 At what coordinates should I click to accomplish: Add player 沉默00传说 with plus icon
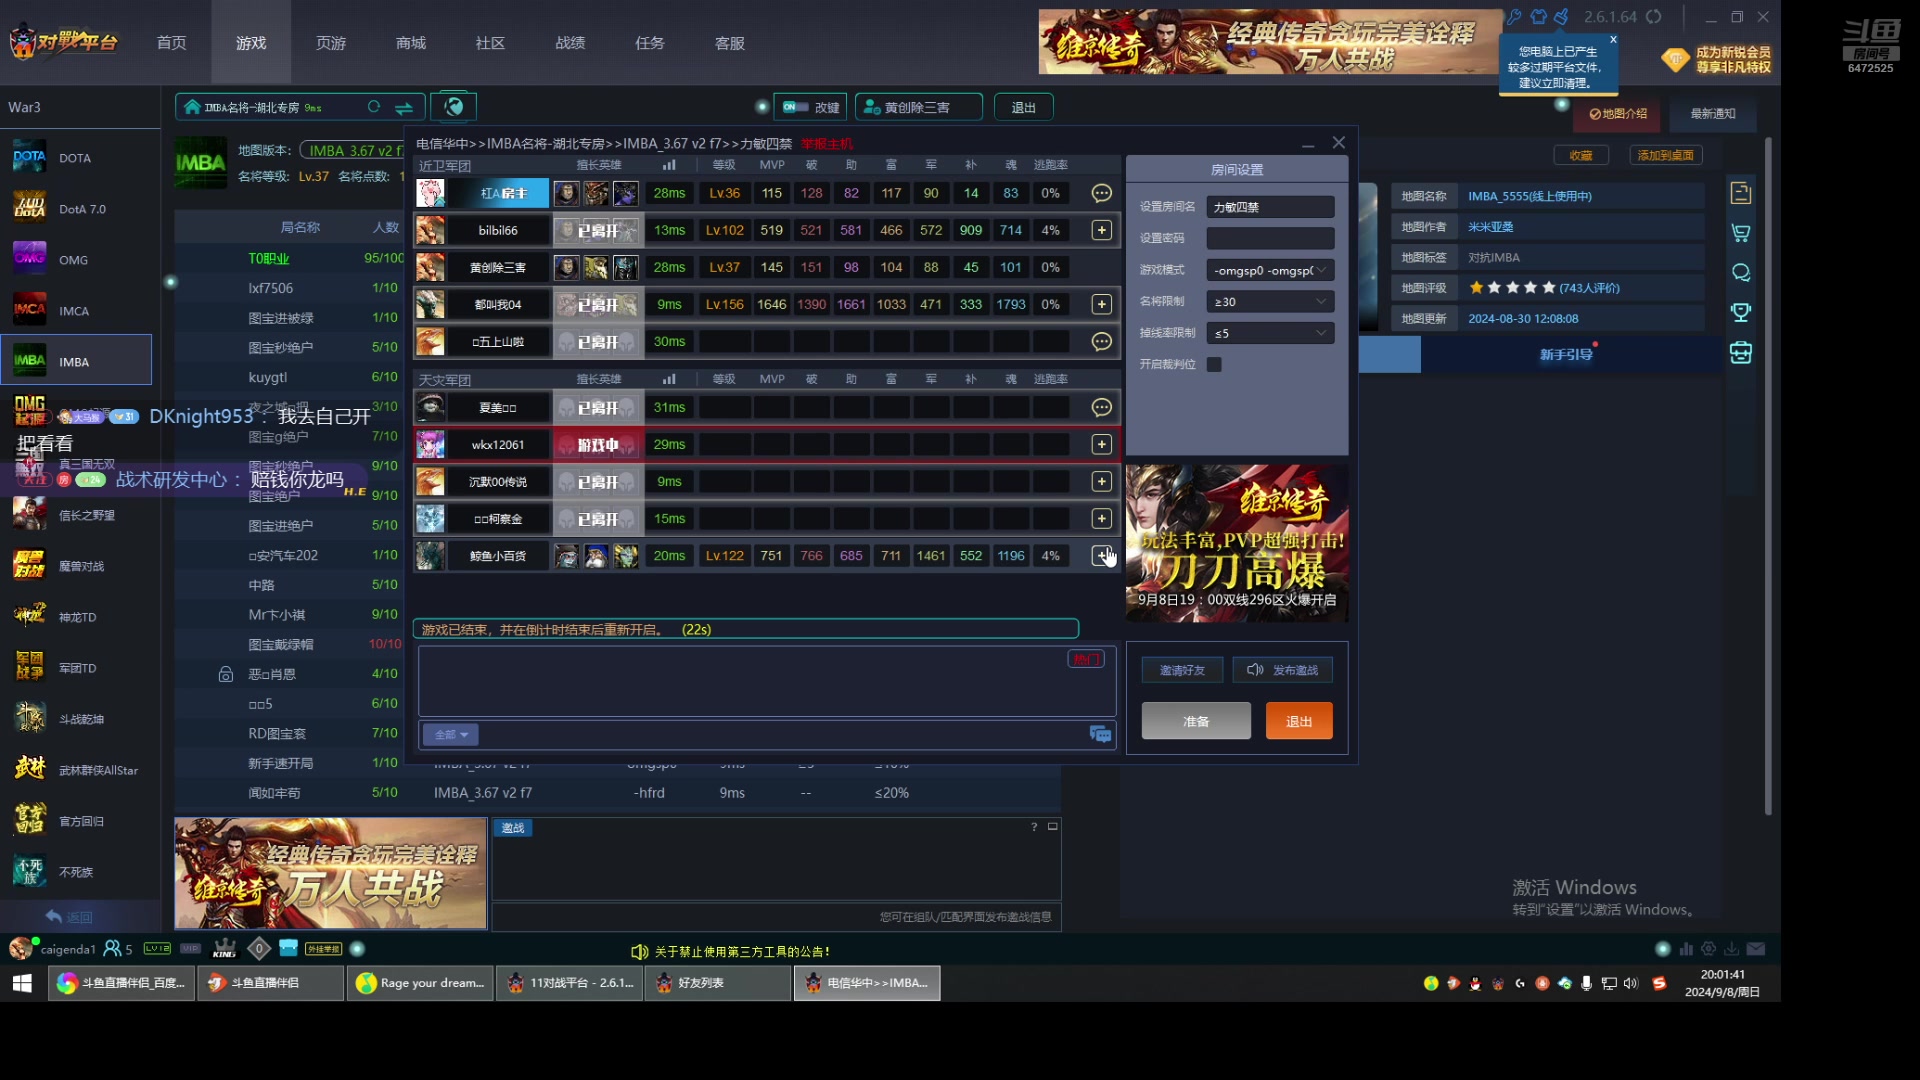[1101, 481]
